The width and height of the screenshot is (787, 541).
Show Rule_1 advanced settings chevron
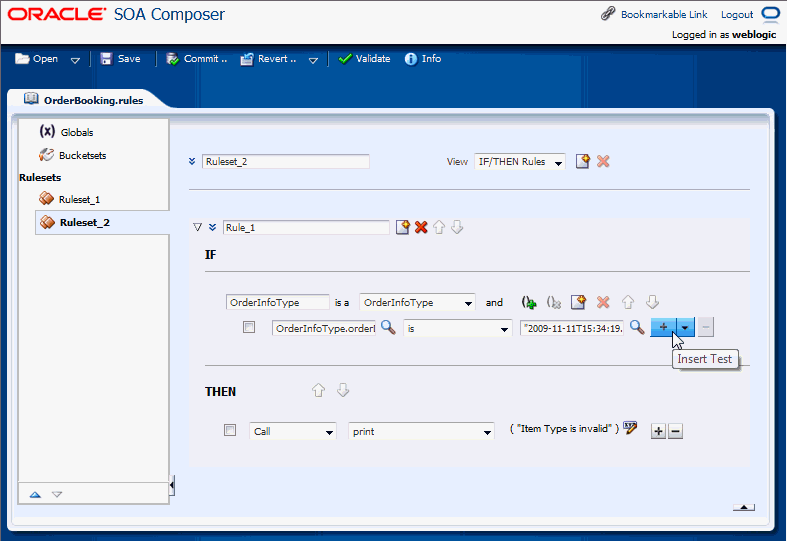point(212,227)
